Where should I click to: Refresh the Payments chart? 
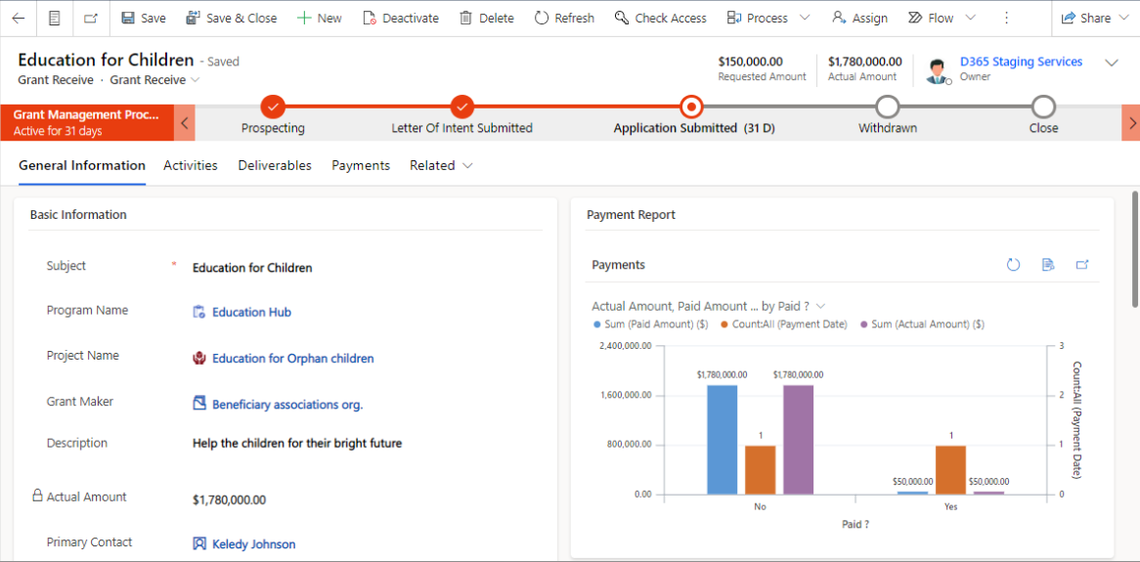1013,265
